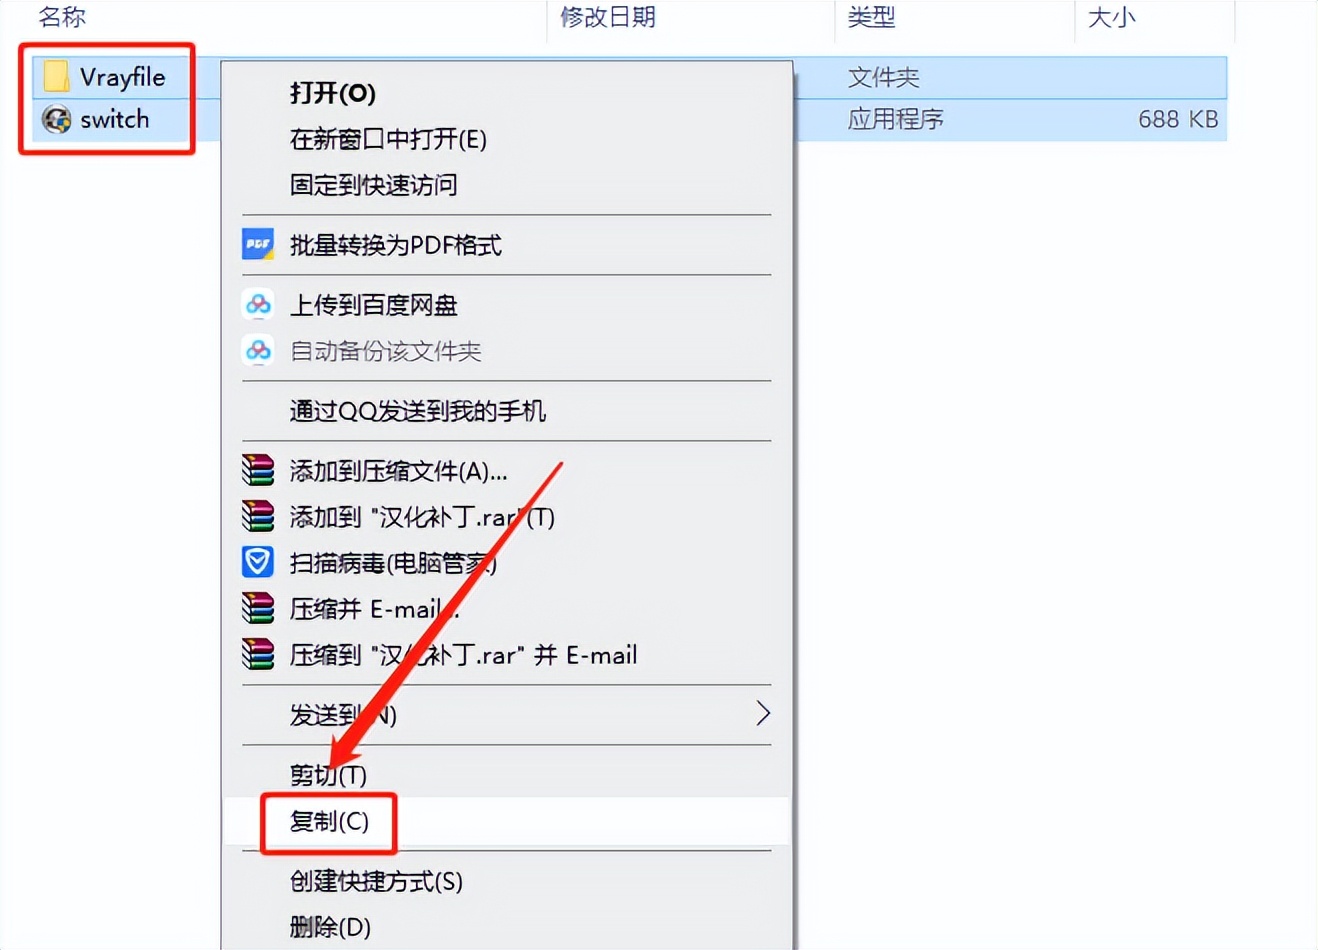This screenshot has width=1318, height=950.
Task: Sort by the 名称 column header
Action: point(62,17)
